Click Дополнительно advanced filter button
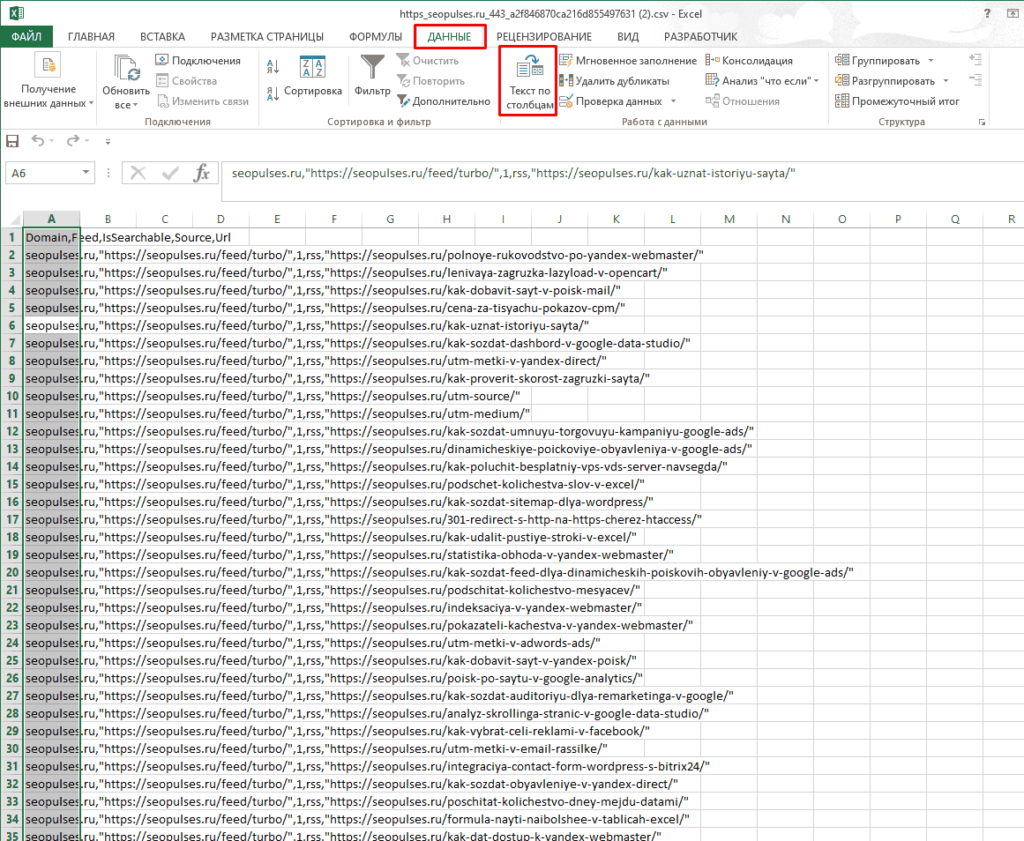1024x841 pixels. 443,101
